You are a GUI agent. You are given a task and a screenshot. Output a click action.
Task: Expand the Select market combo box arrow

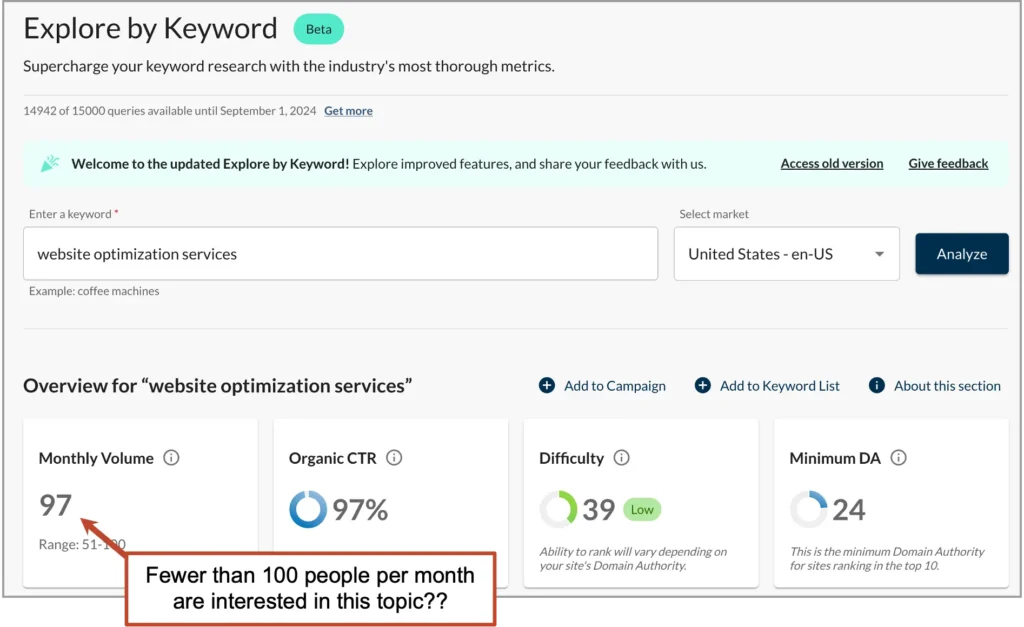(x=881, y=254)
